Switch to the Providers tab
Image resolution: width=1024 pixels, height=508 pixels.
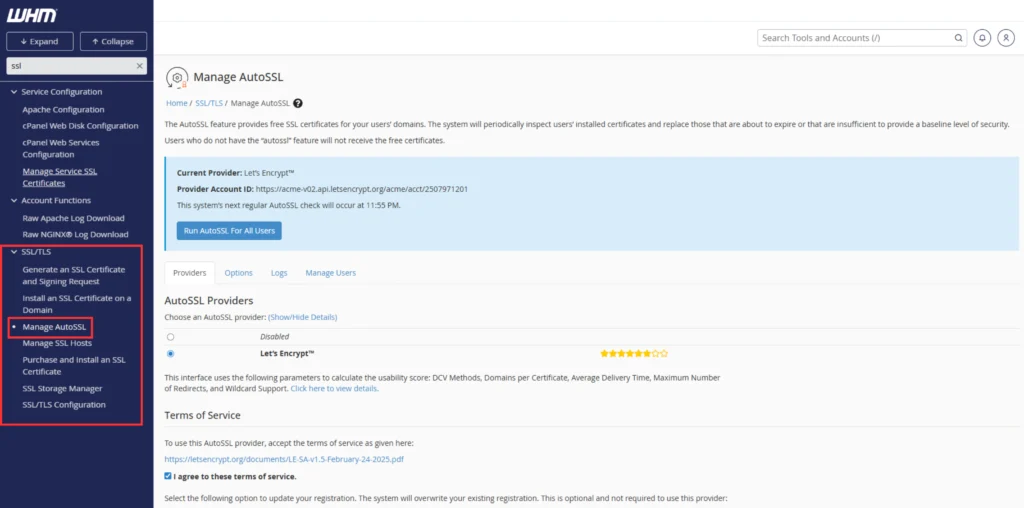tap(189, 273)
